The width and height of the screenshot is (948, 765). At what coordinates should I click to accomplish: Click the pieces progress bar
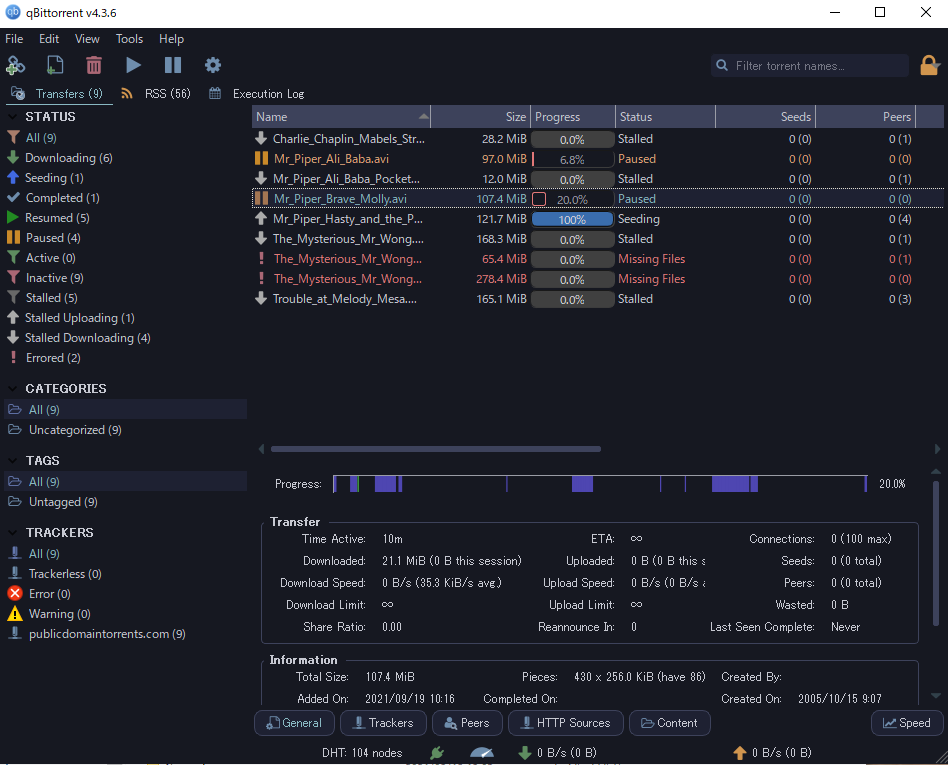pos(600,484)
